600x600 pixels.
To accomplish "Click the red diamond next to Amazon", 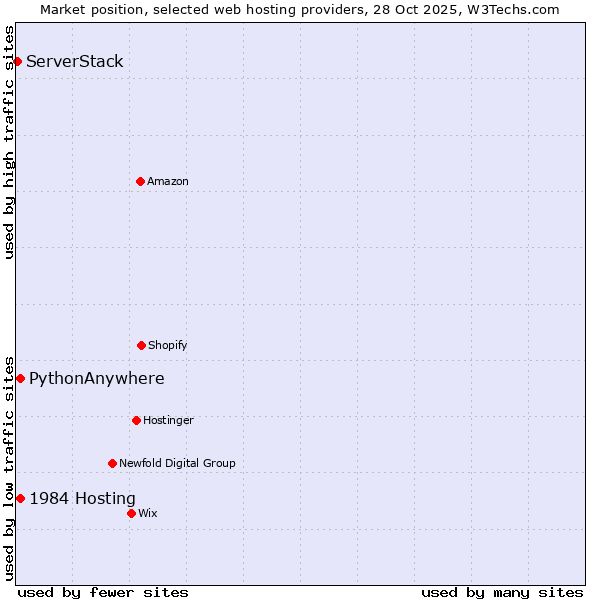I will click(x=140, y=181).
